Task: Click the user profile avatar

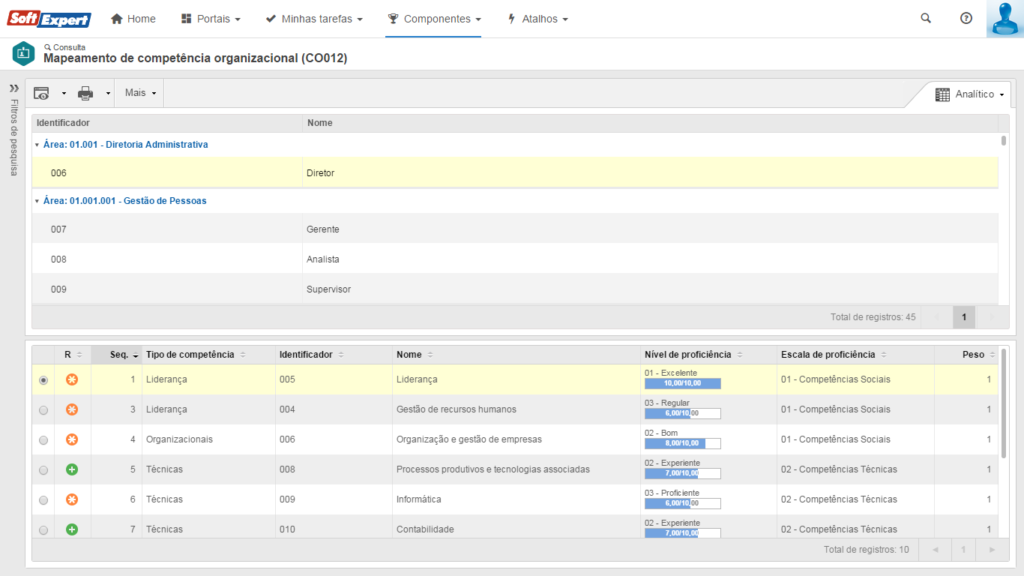Action: 1003,19
